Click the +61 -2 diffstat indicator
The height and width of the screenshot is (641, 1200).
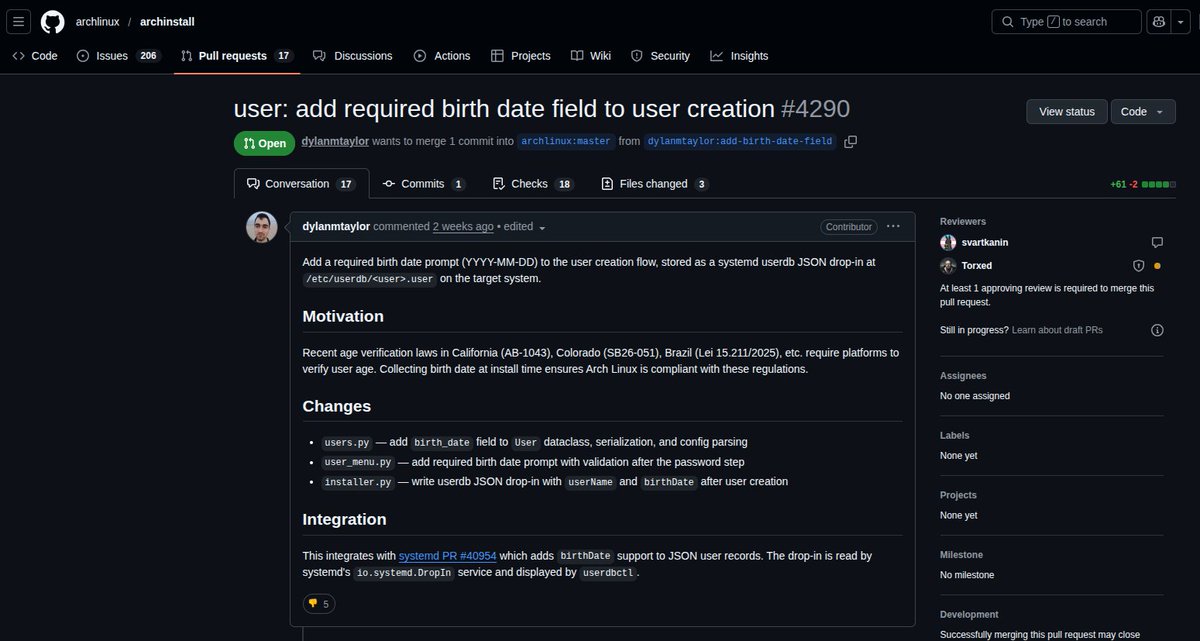[1143, 185]
